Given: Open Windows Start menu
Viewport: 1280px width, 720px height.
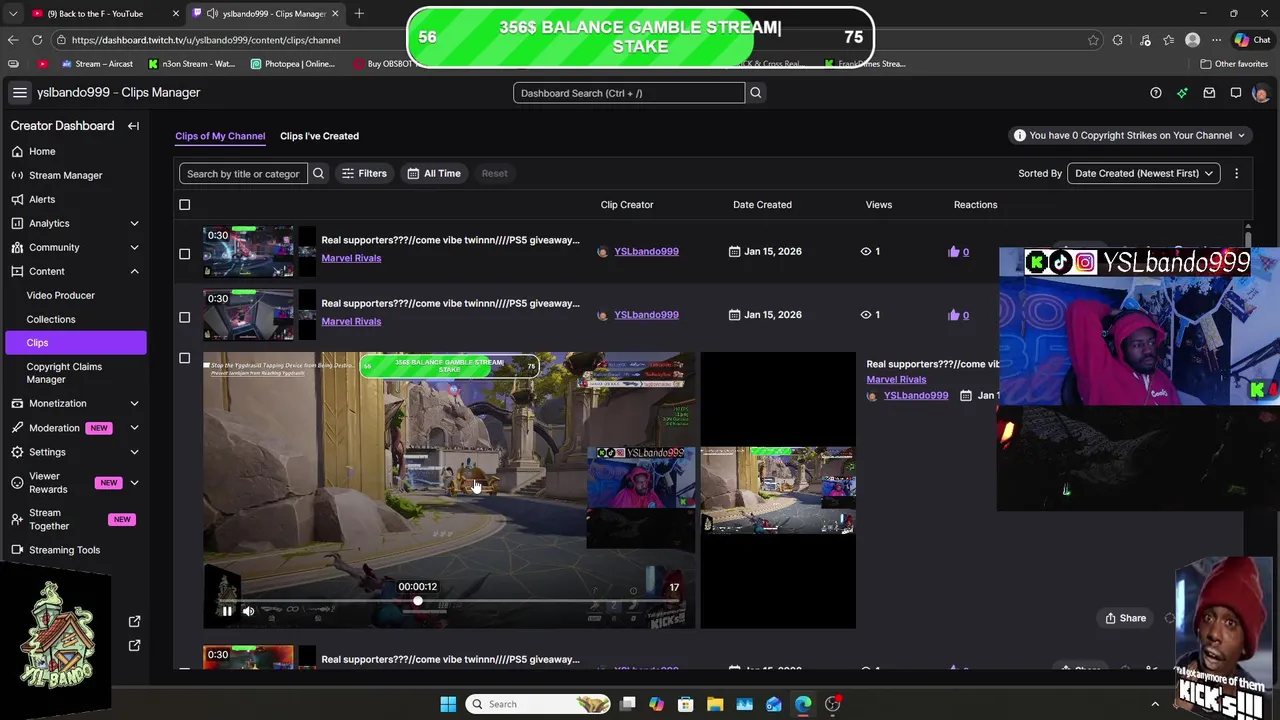Looking at the screenshot, I should (448, 704).
